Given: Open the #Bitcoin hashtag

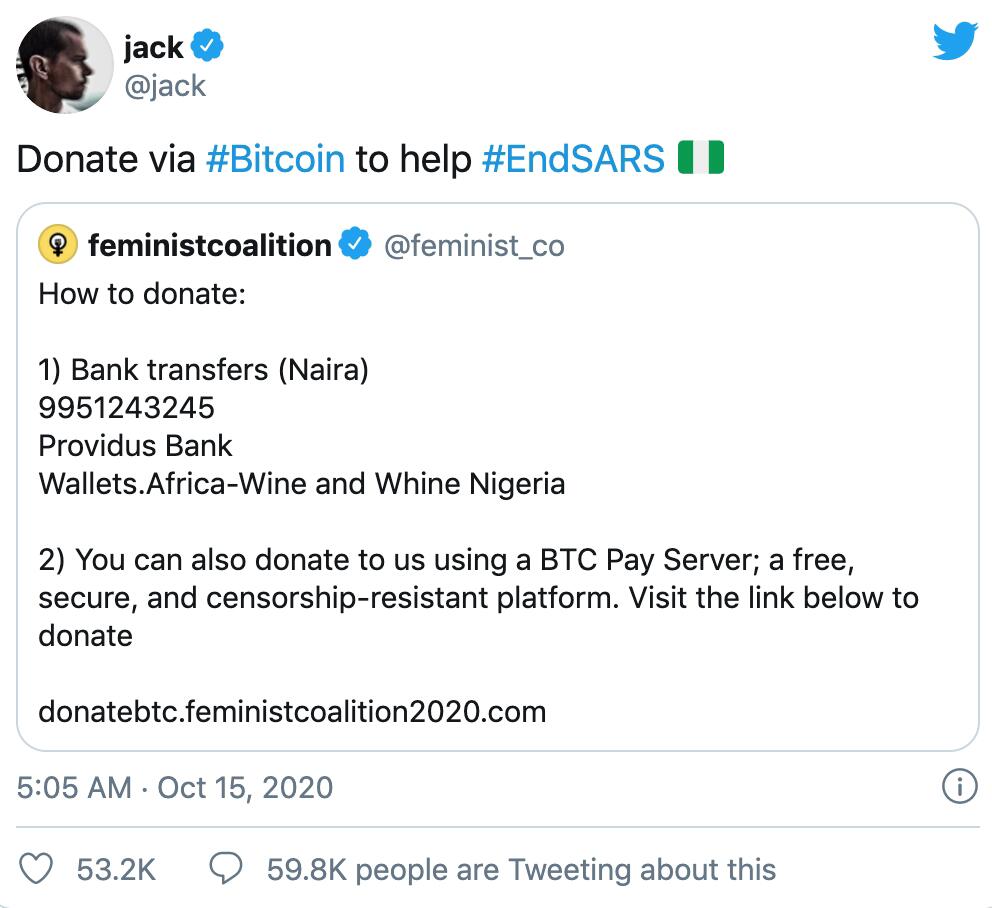Looking at the screenshot, I should 275,159.
